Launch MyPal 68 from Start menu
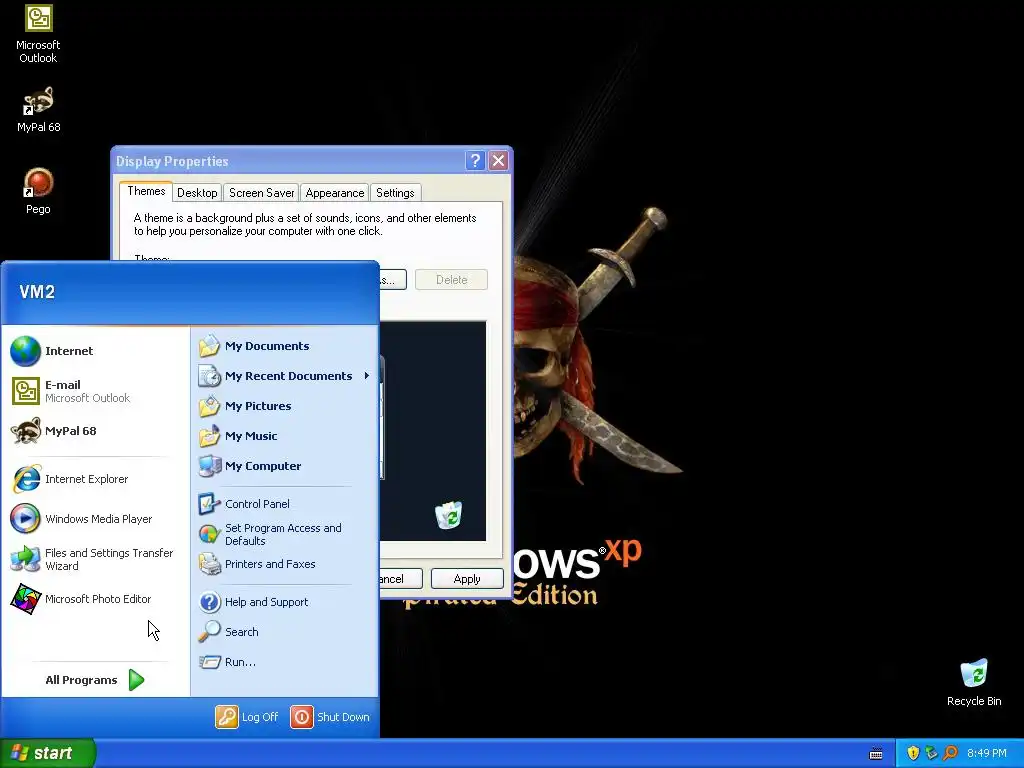 (96, 431)
